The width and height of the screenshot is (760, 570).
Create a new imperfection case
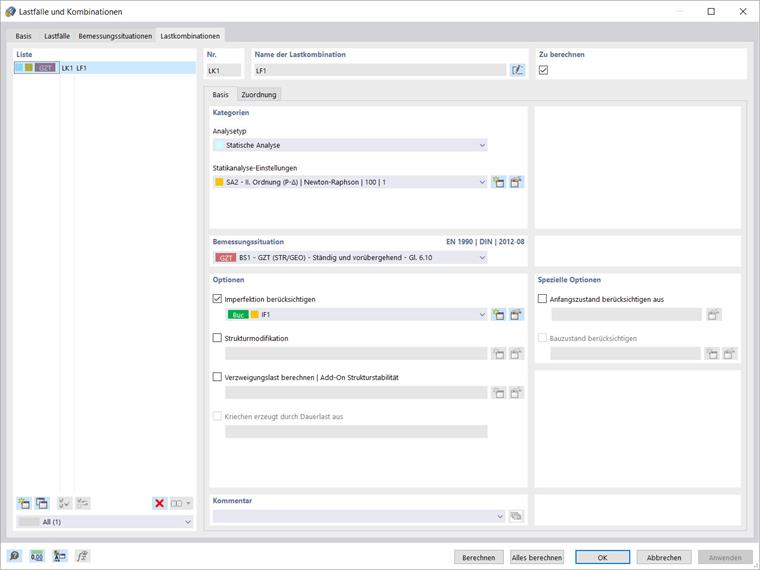(x=498, y=315)
